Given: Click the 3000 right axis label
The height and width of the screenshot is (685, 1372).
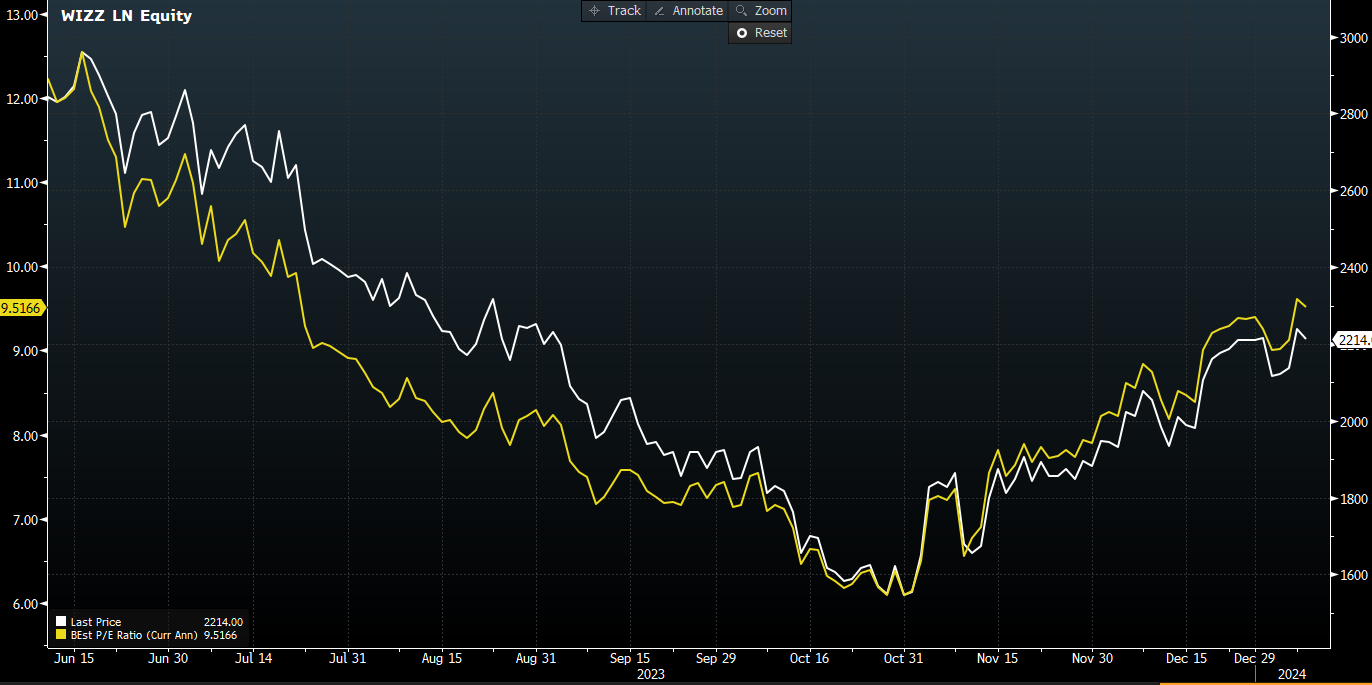Looking at the screenshot, I should (x=1353, y=38).
